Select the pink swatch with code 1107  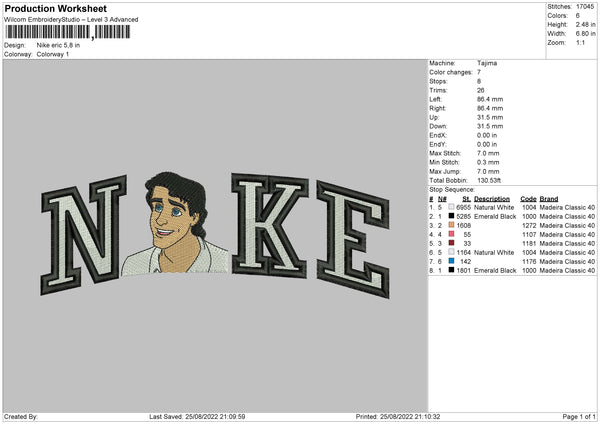click(451, 234)
